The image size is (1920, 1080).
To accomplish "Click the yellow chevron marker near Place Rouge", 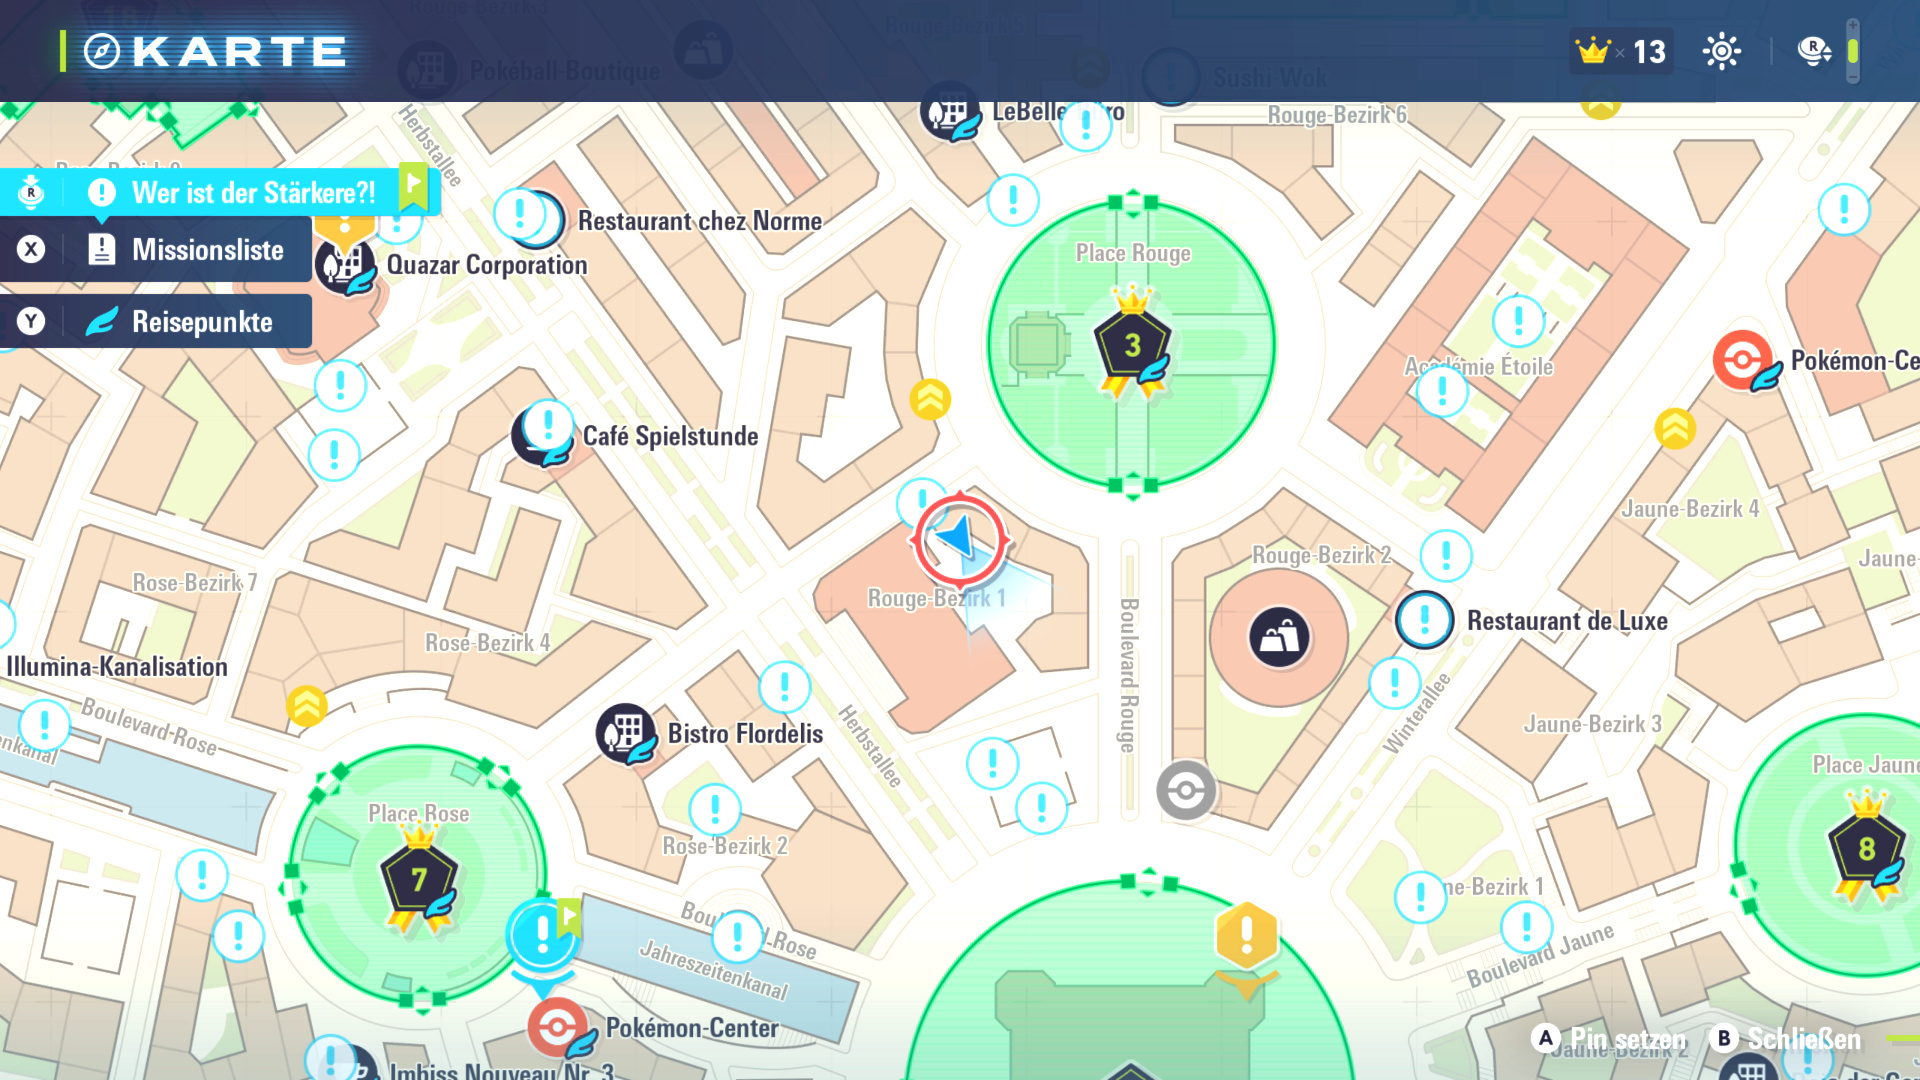I will coord(930,400).
